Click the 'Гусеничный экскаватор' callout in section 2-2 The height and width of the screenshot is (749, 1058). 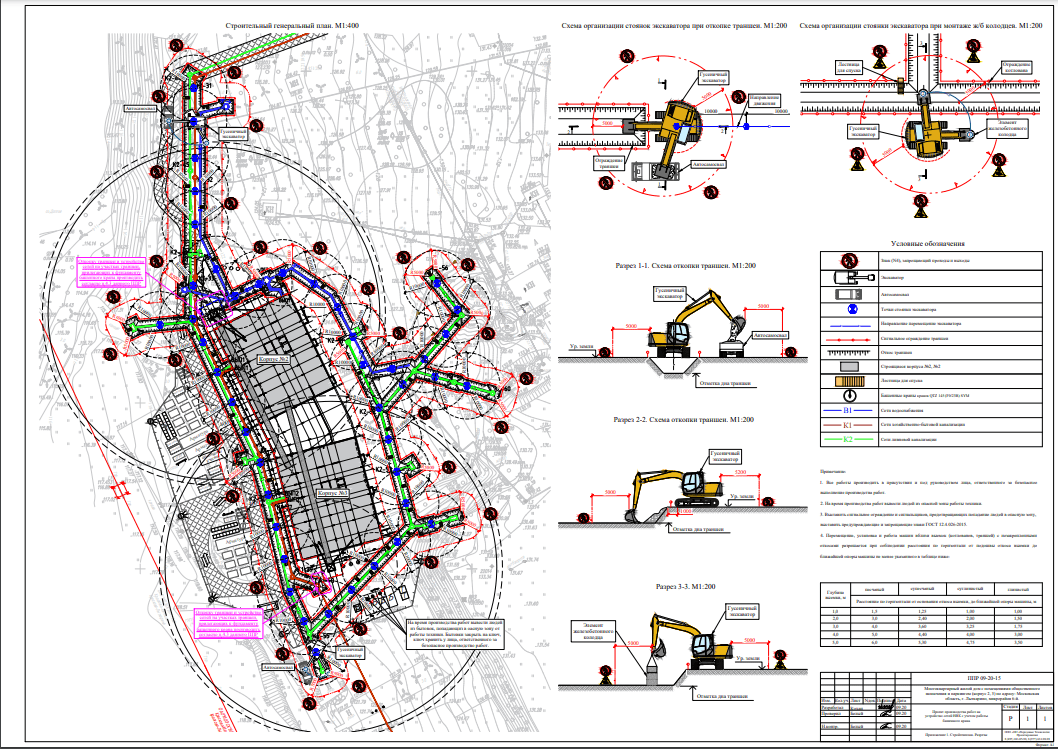725,455
